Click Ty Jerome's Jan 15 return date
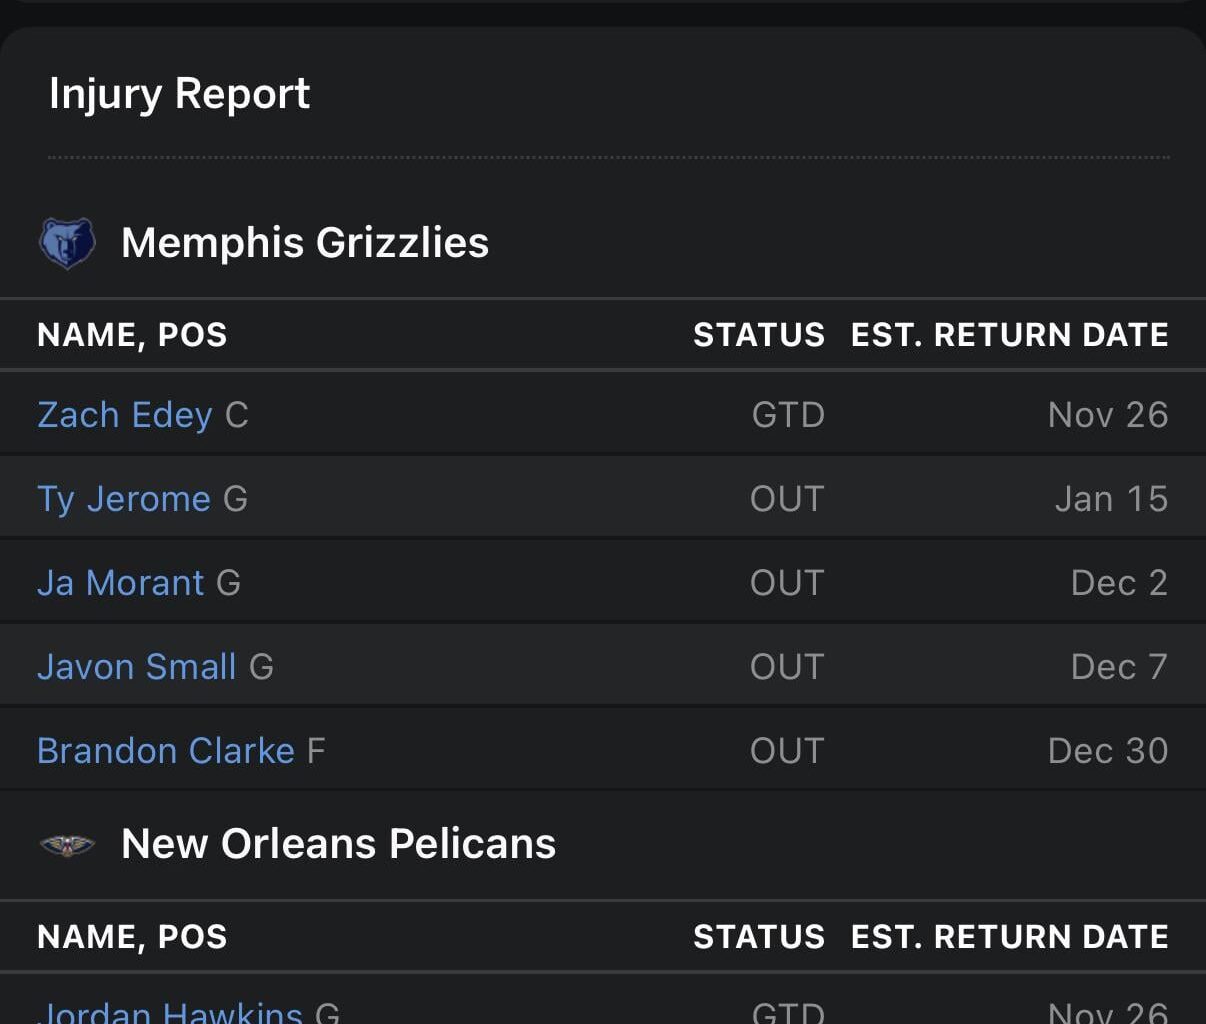Screen dimensions: 1206x1024 pos(1112,498)
